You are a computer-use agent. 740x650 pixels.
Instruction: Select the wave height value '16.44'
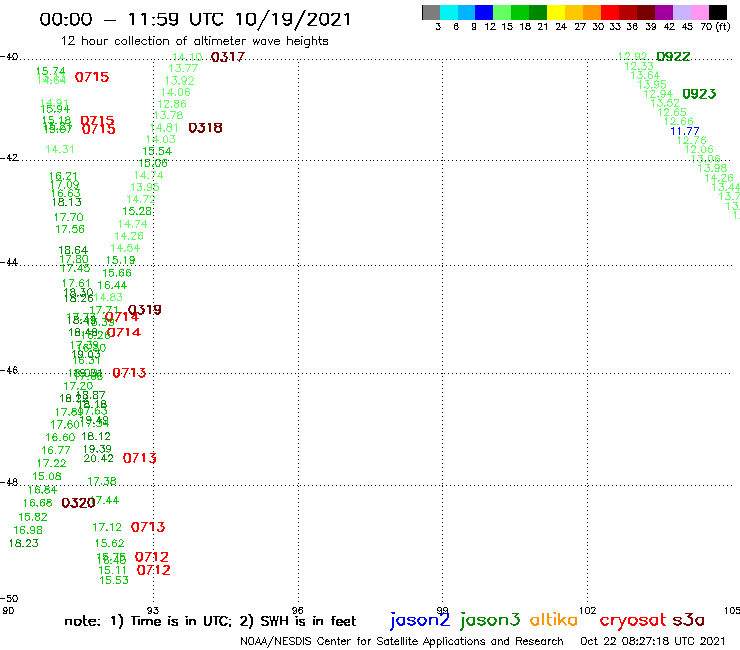[112, 285]
